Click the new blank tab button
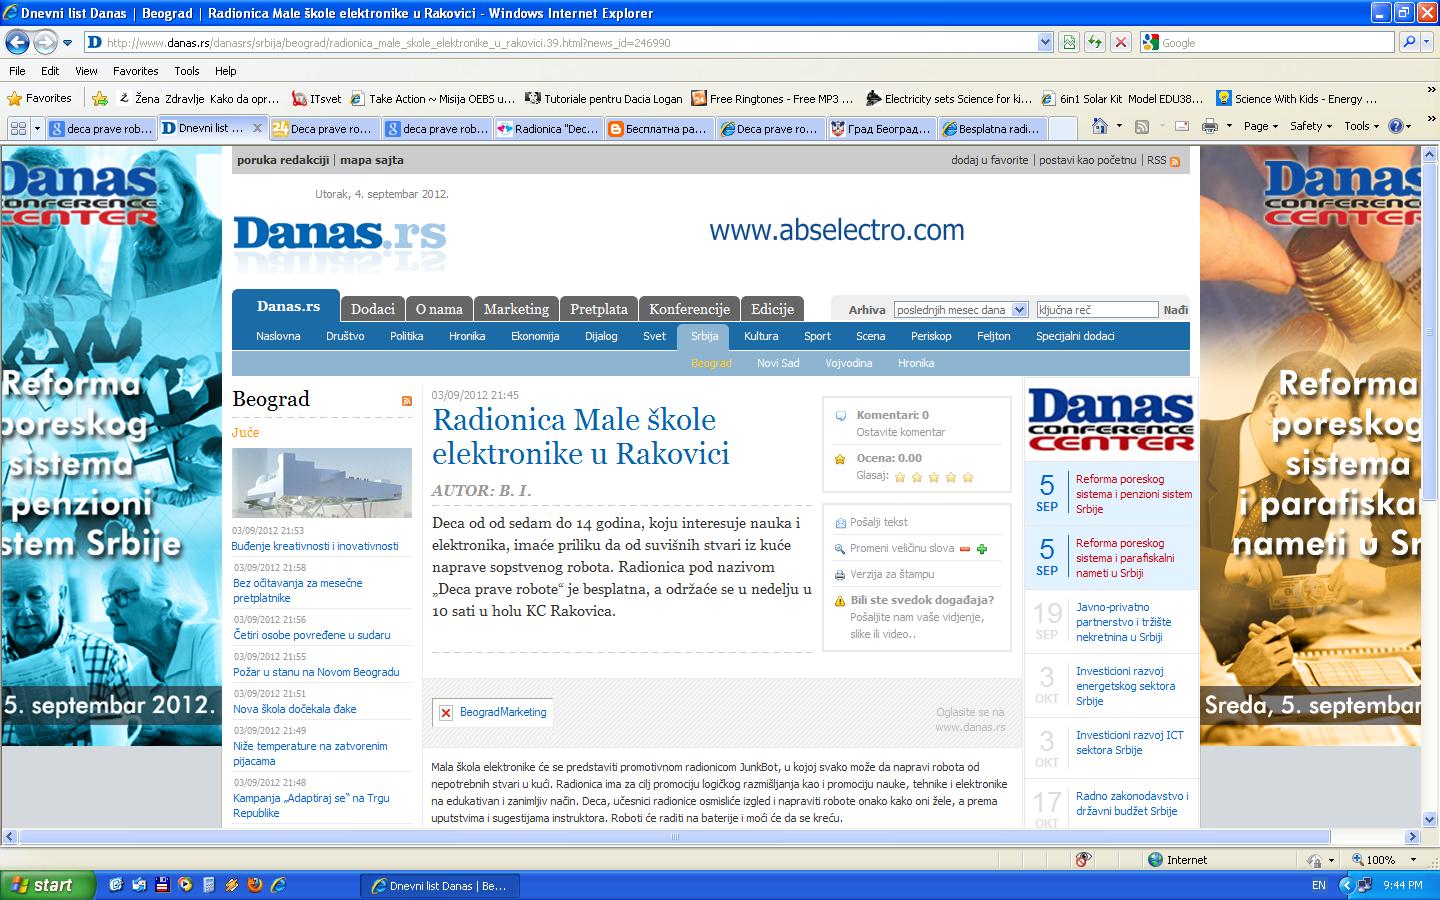1440x900 pixels. click(x=1062, y=128)
